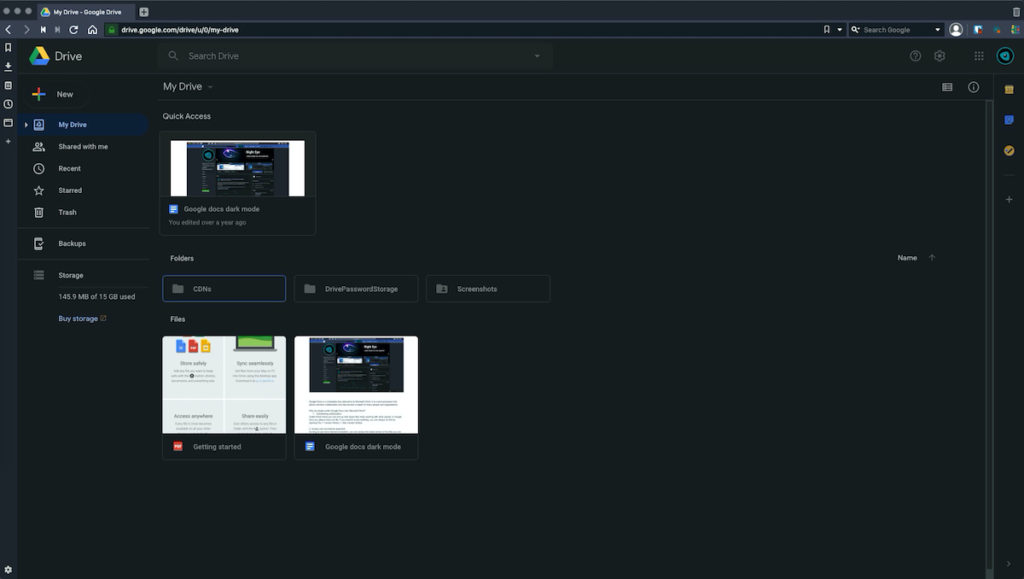Viewport: 1024px width, 579px height.
Task: Toggle the browser bookmark flag in address bar
Action: coord(826,29)
